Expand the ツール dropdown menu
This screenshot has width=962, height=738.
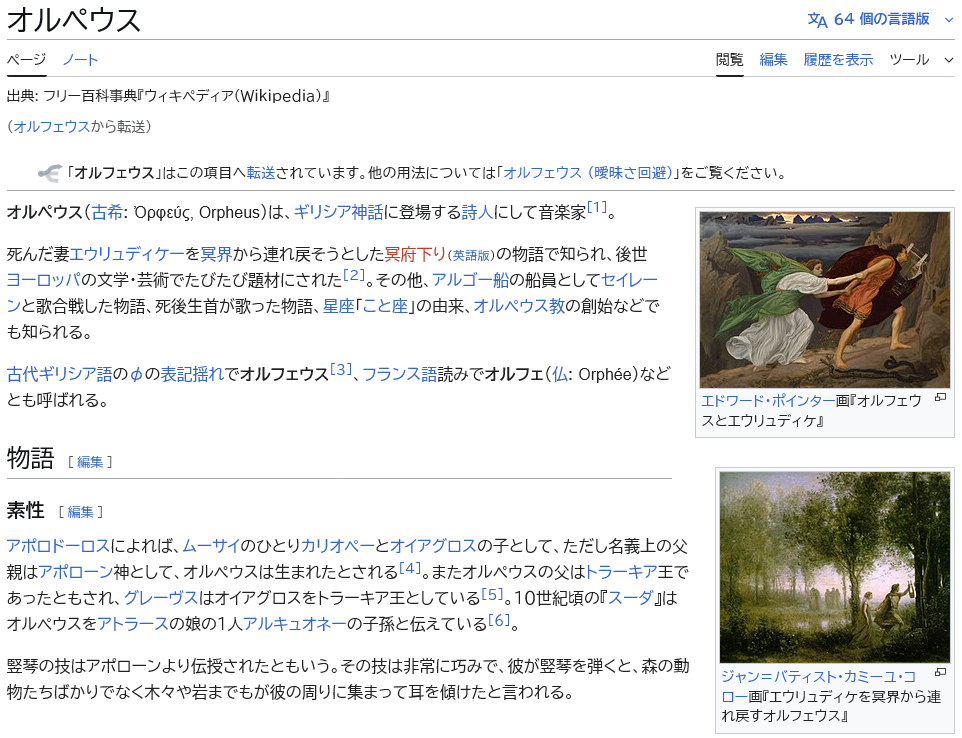pyautogui.click(x=922, y=60)
